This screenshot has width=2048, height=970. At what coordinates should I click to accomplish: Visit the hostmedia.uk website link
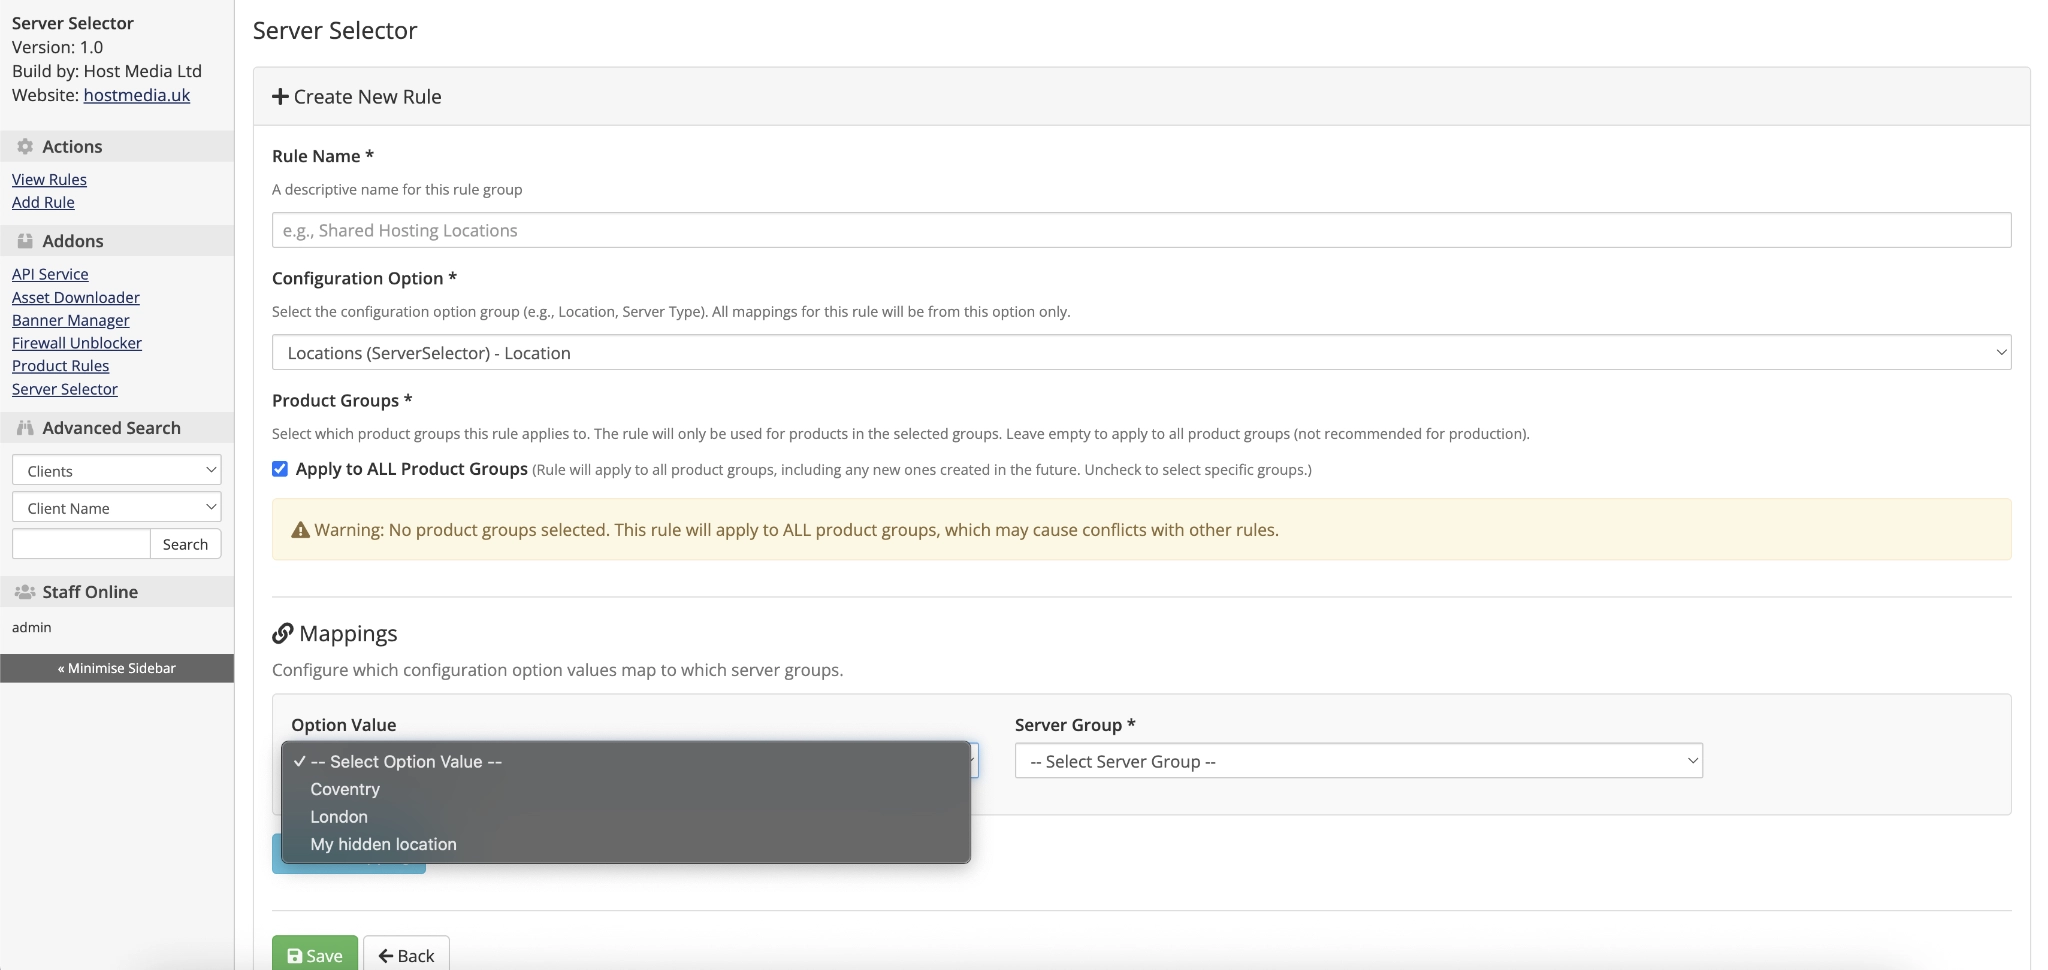pos(137,95)
